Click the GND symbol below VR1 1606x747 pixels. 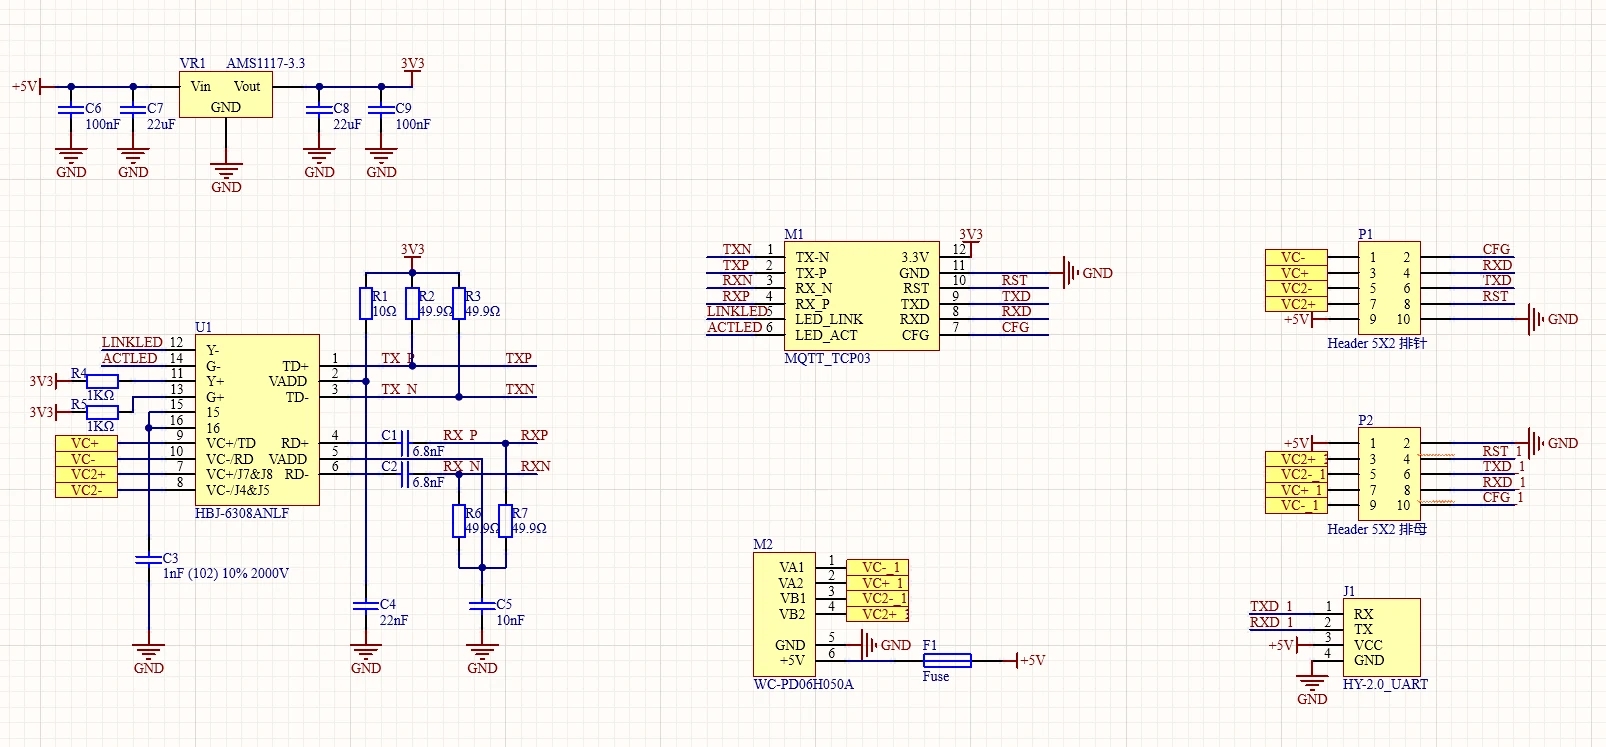point(226,175)
